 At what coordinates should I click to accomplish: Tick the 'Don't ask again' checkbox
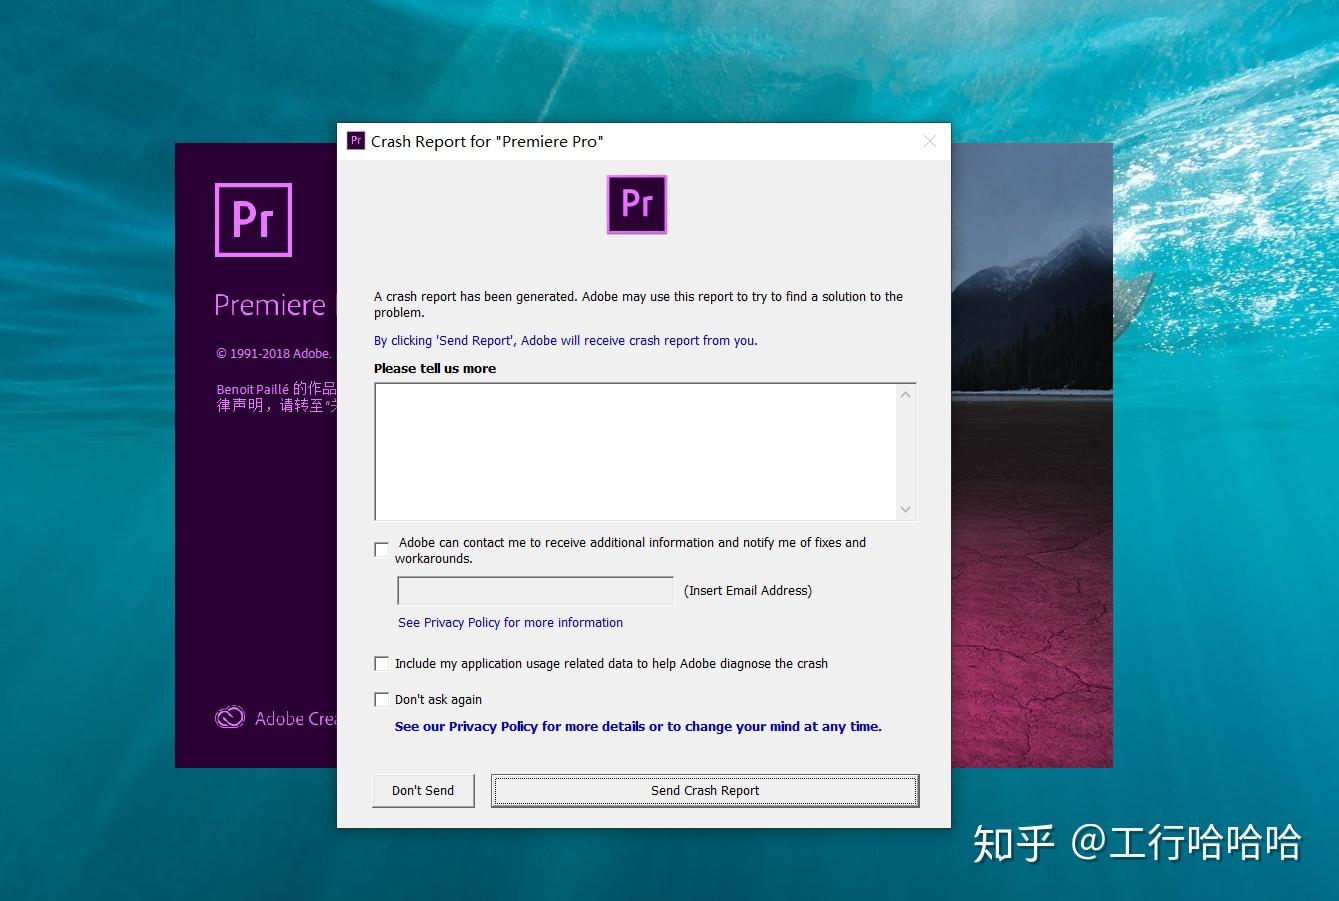click(381, 699)
